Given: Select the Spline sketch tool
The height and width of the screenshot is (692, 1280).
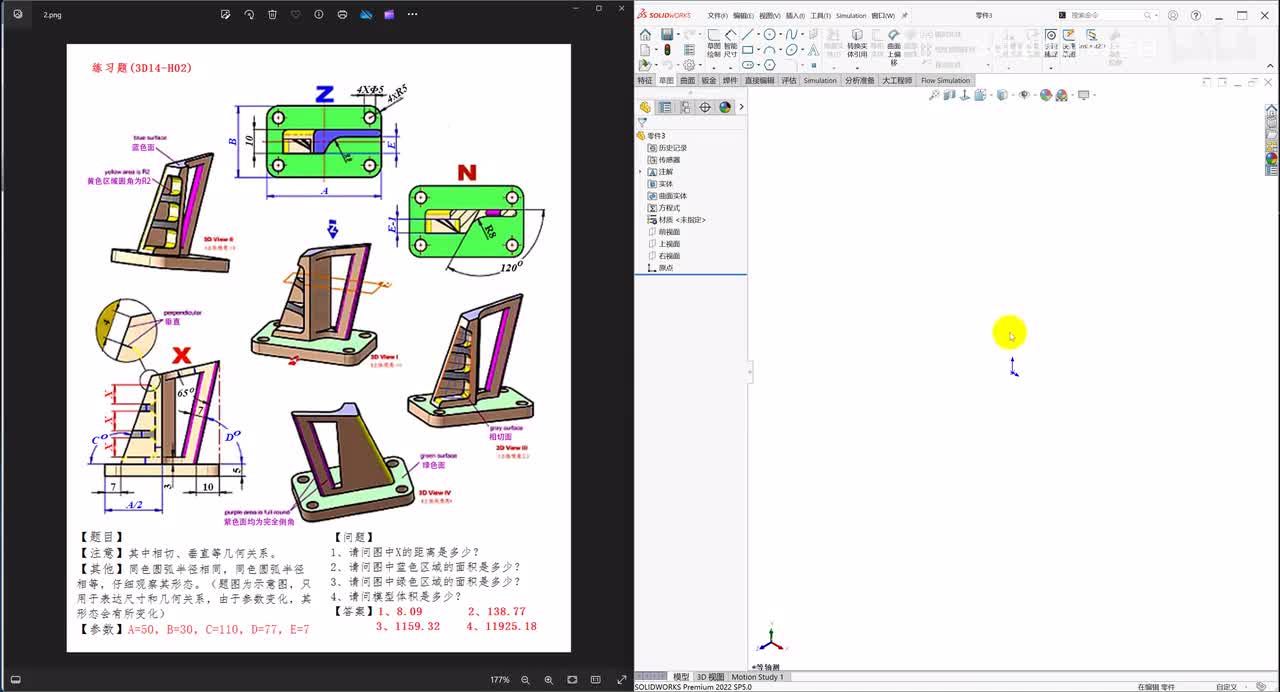Looking at the screenshot, I should click(x=791, y=35).
